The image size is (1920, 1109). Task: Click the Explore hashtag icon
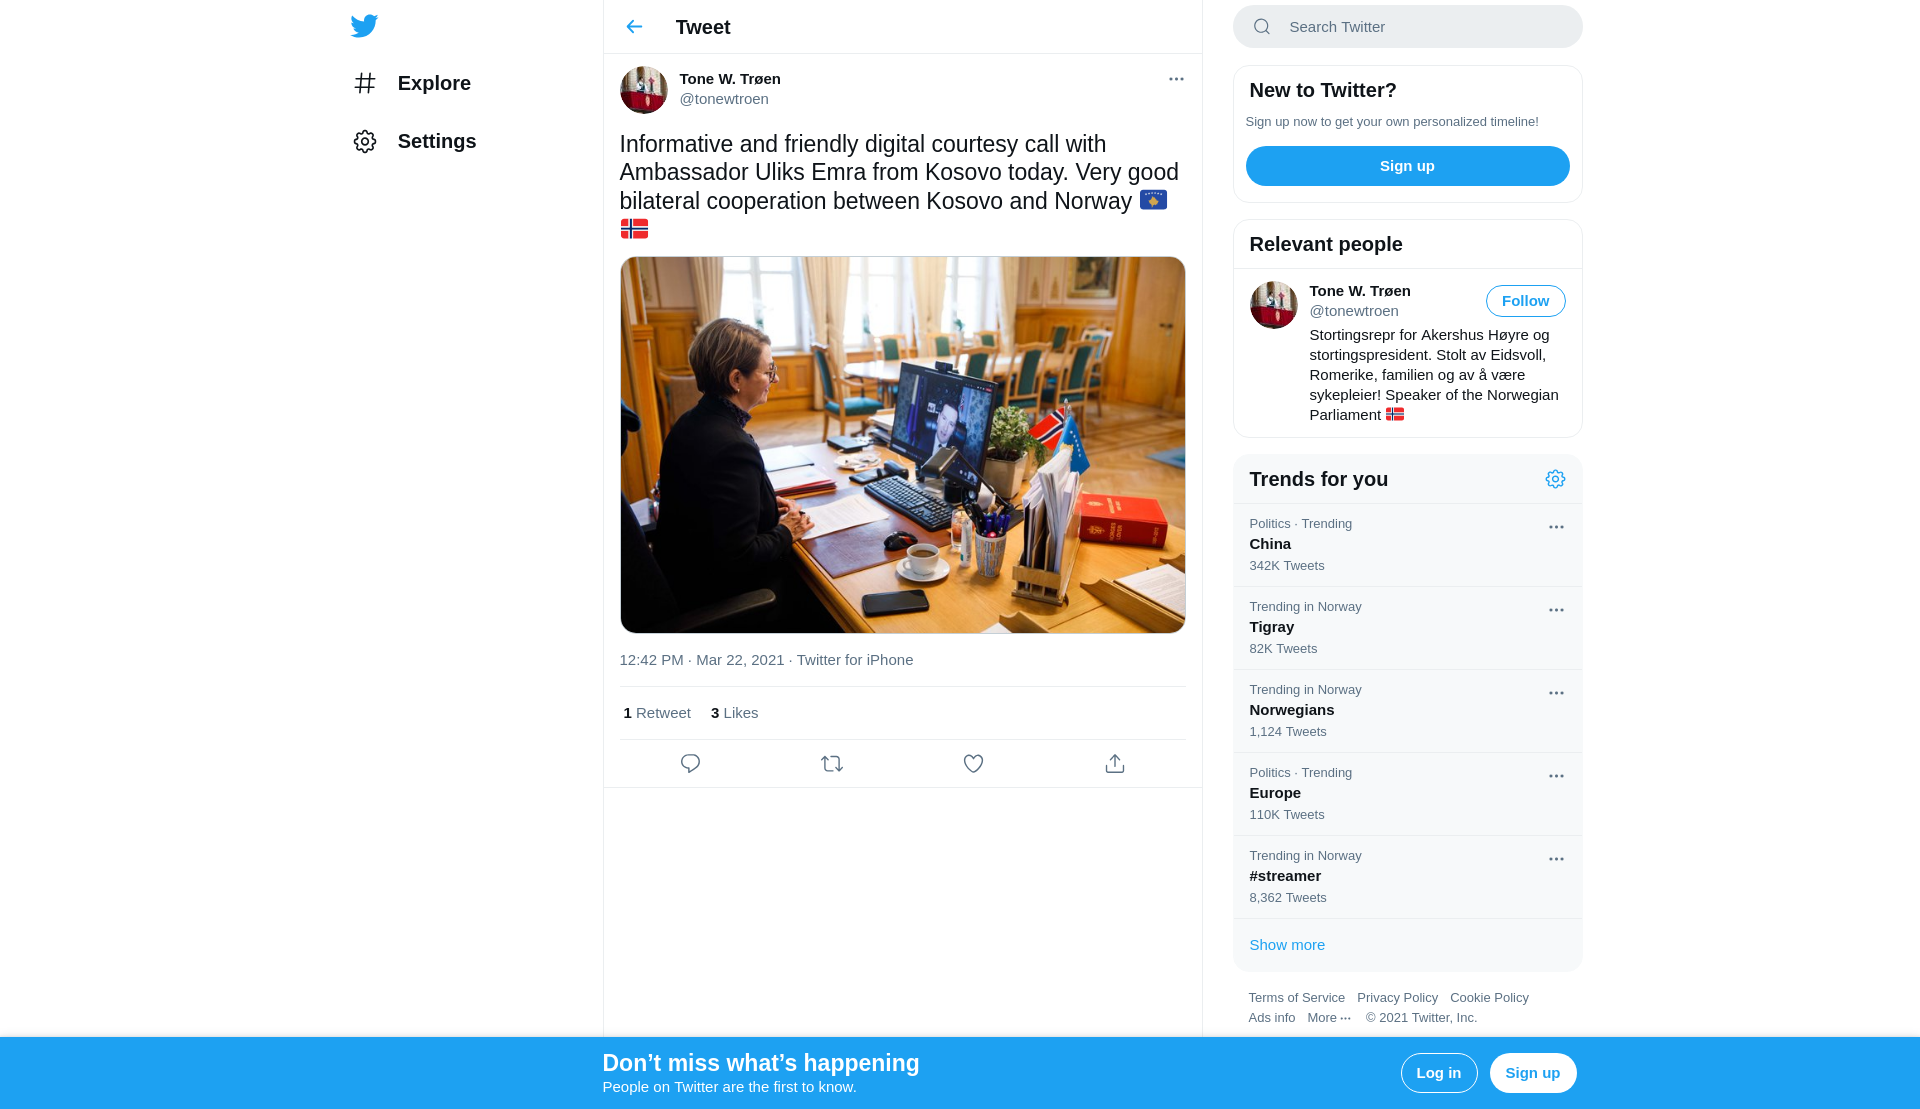point(365,83)
